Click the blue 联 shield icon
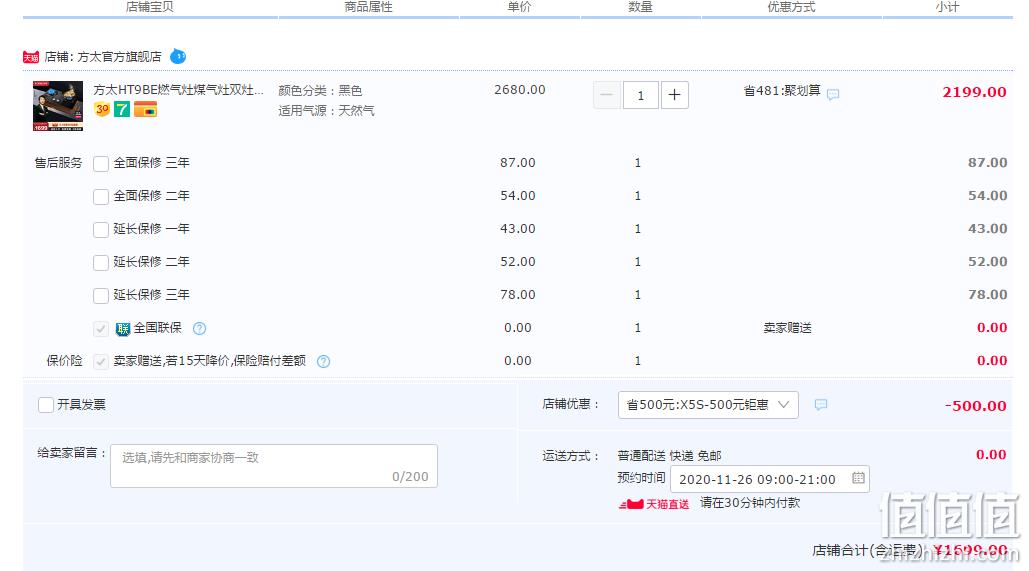 tap(123, 329)
